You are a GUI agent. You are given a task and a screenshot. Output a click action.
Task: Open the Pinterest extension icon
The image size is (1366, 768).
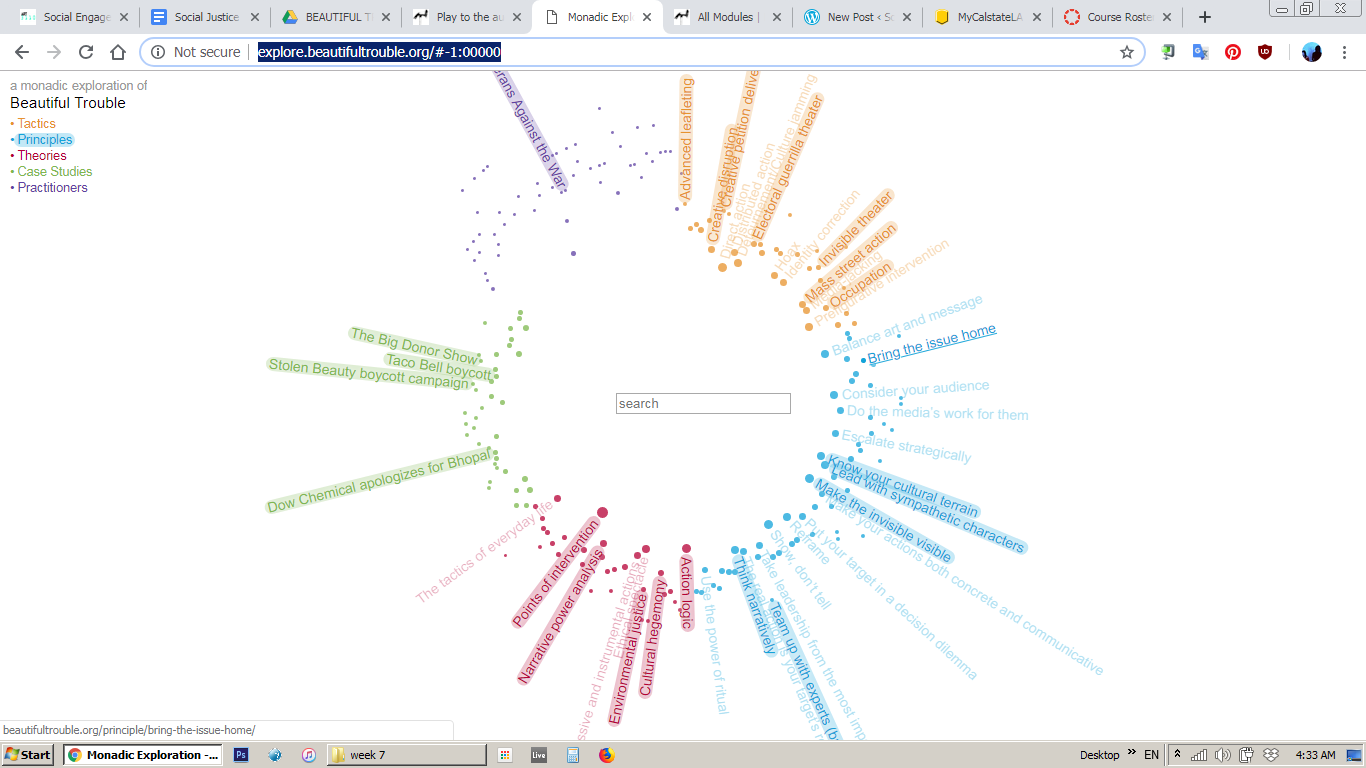click(1233, 52)
